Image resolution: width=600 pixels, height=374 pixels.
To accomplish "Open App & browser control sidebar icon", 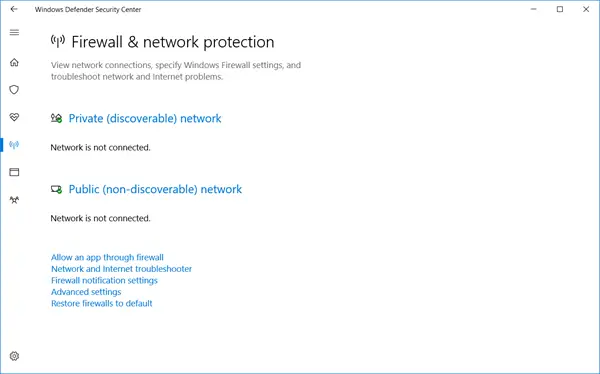I will click(14, 172).
